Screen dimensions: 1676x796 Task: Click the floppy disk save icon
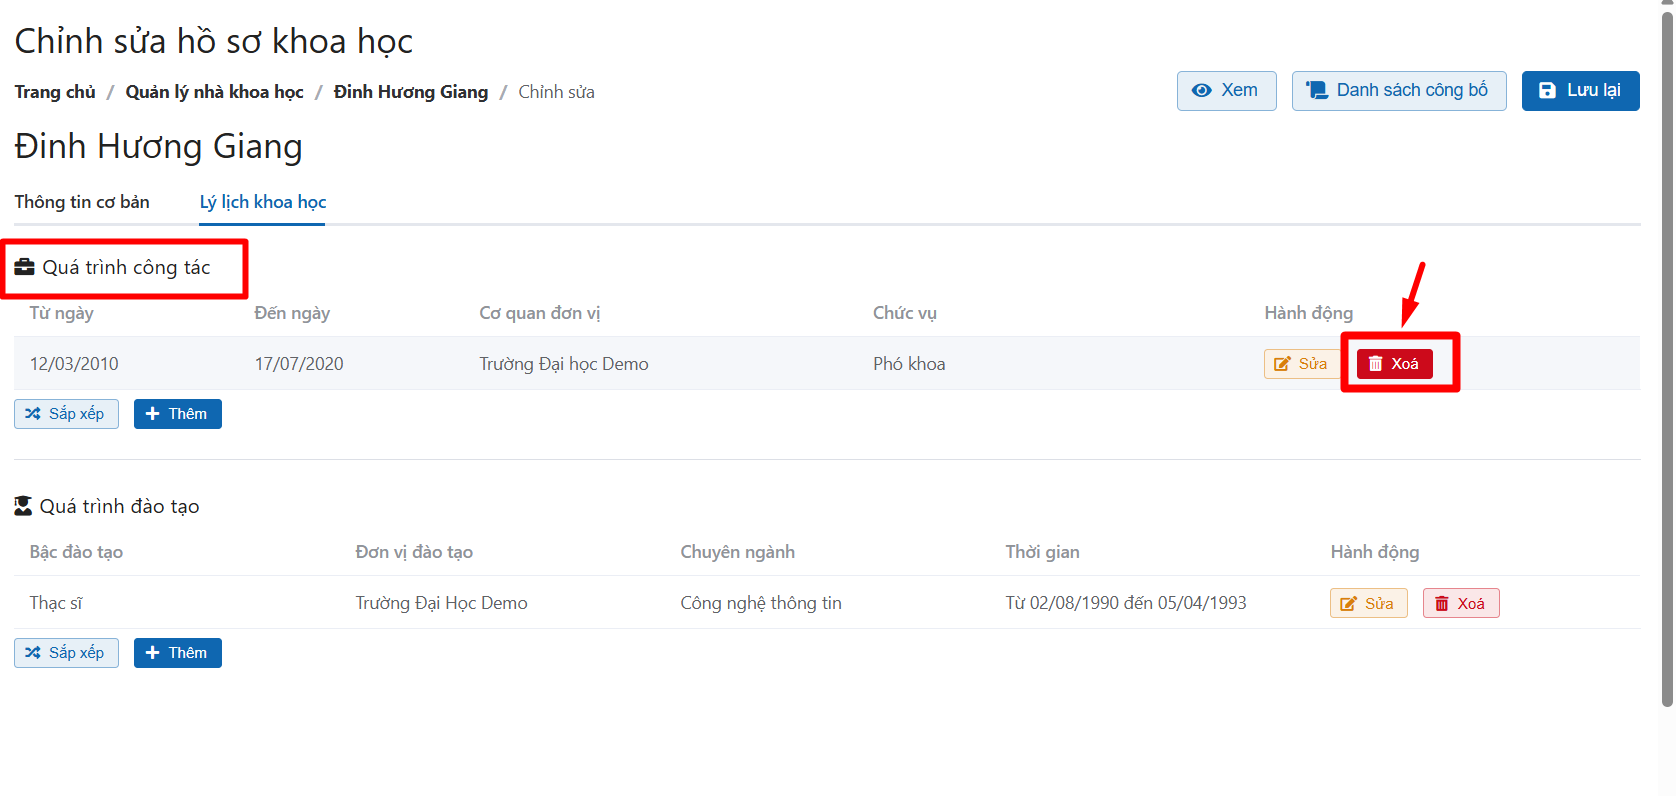tap(1547, 91)
